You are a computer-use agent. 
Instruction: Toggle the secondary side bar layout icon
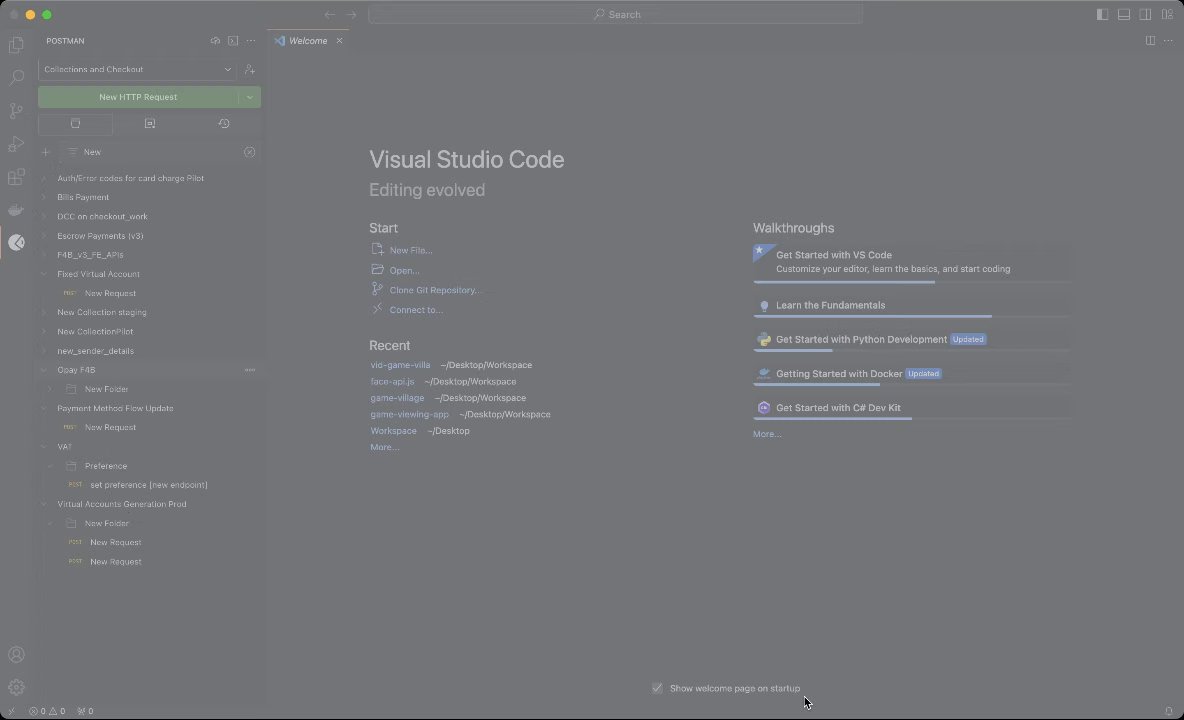(1145, 14)
